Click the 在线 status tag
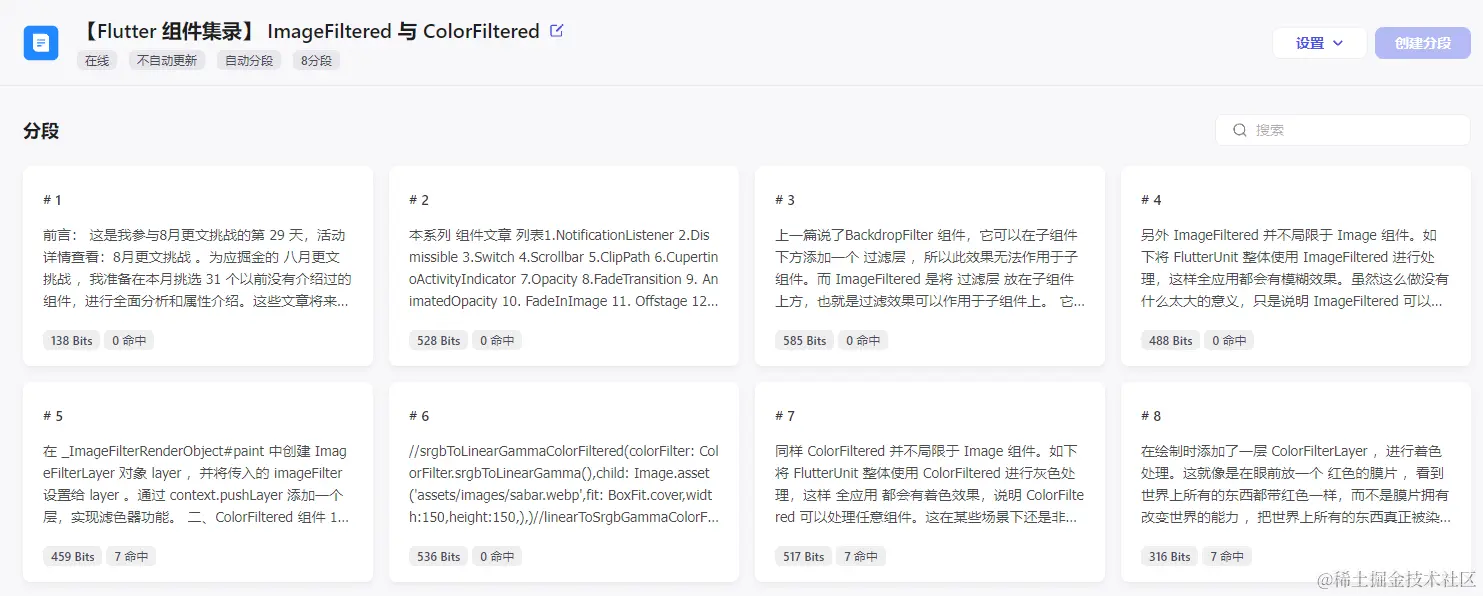This screenshot has width=1483, height=596. click(97, 60)
